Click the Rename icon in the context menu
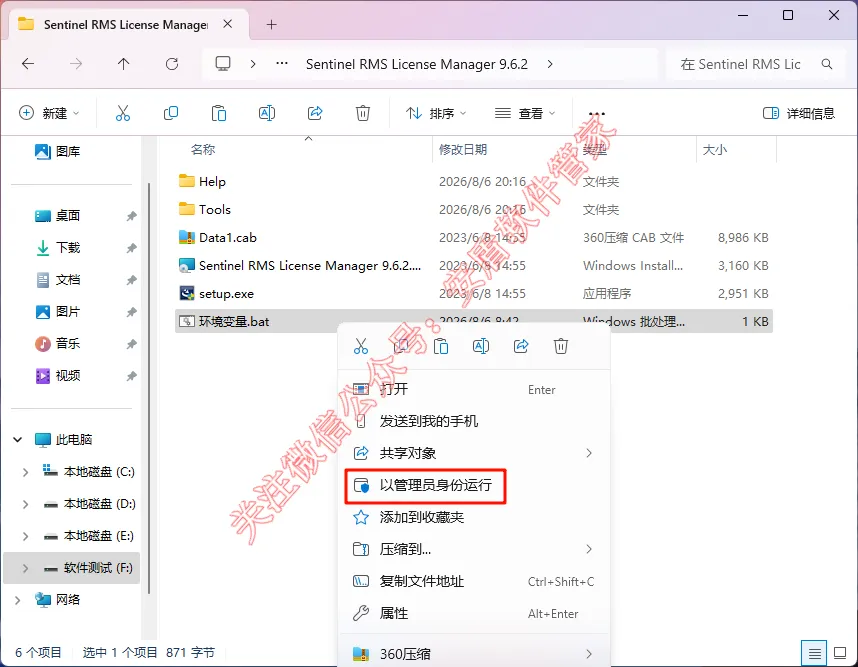Image resolution: width=858 pixels, height=667 pixels. coord(481,346)
